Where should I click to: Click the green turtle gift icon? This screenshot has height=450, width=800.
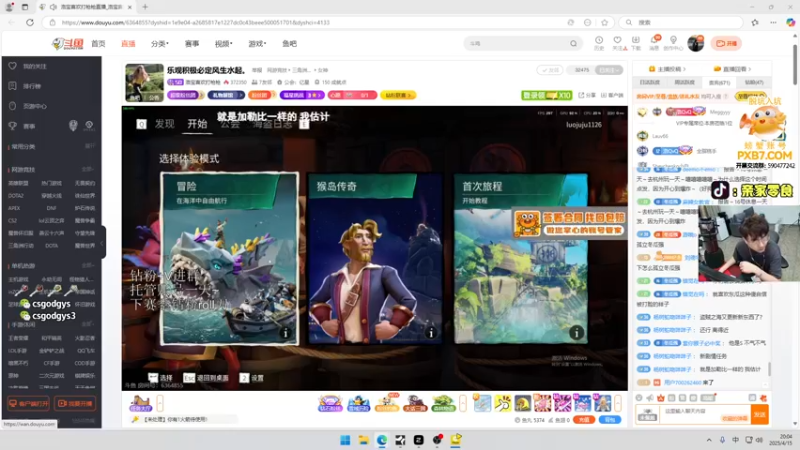coord(443,404)
